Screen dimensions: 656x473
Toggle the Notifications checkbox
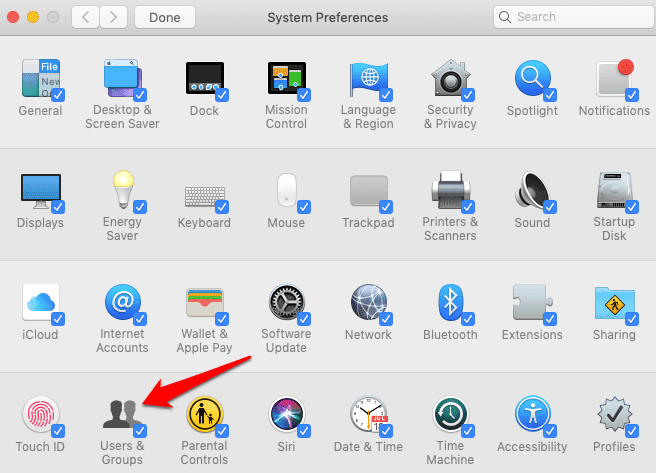click(x=632, y=95)
